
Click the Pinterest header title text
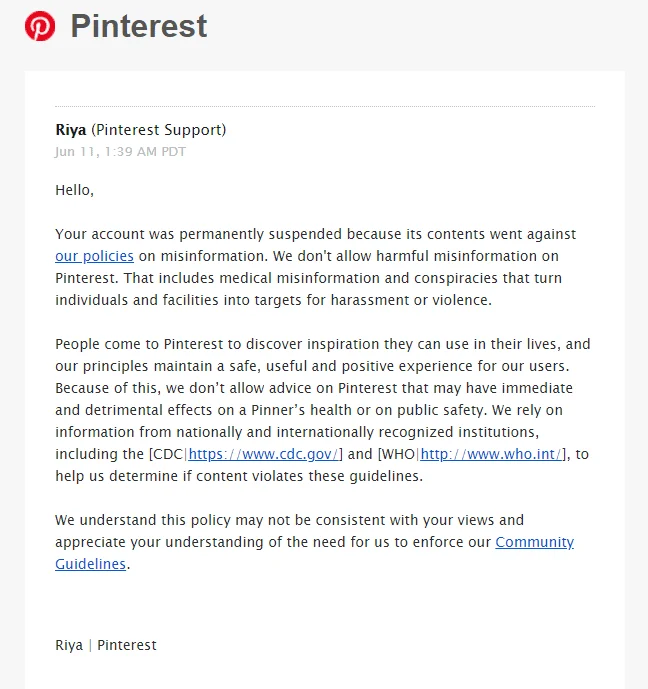click(x=139, y=26)
